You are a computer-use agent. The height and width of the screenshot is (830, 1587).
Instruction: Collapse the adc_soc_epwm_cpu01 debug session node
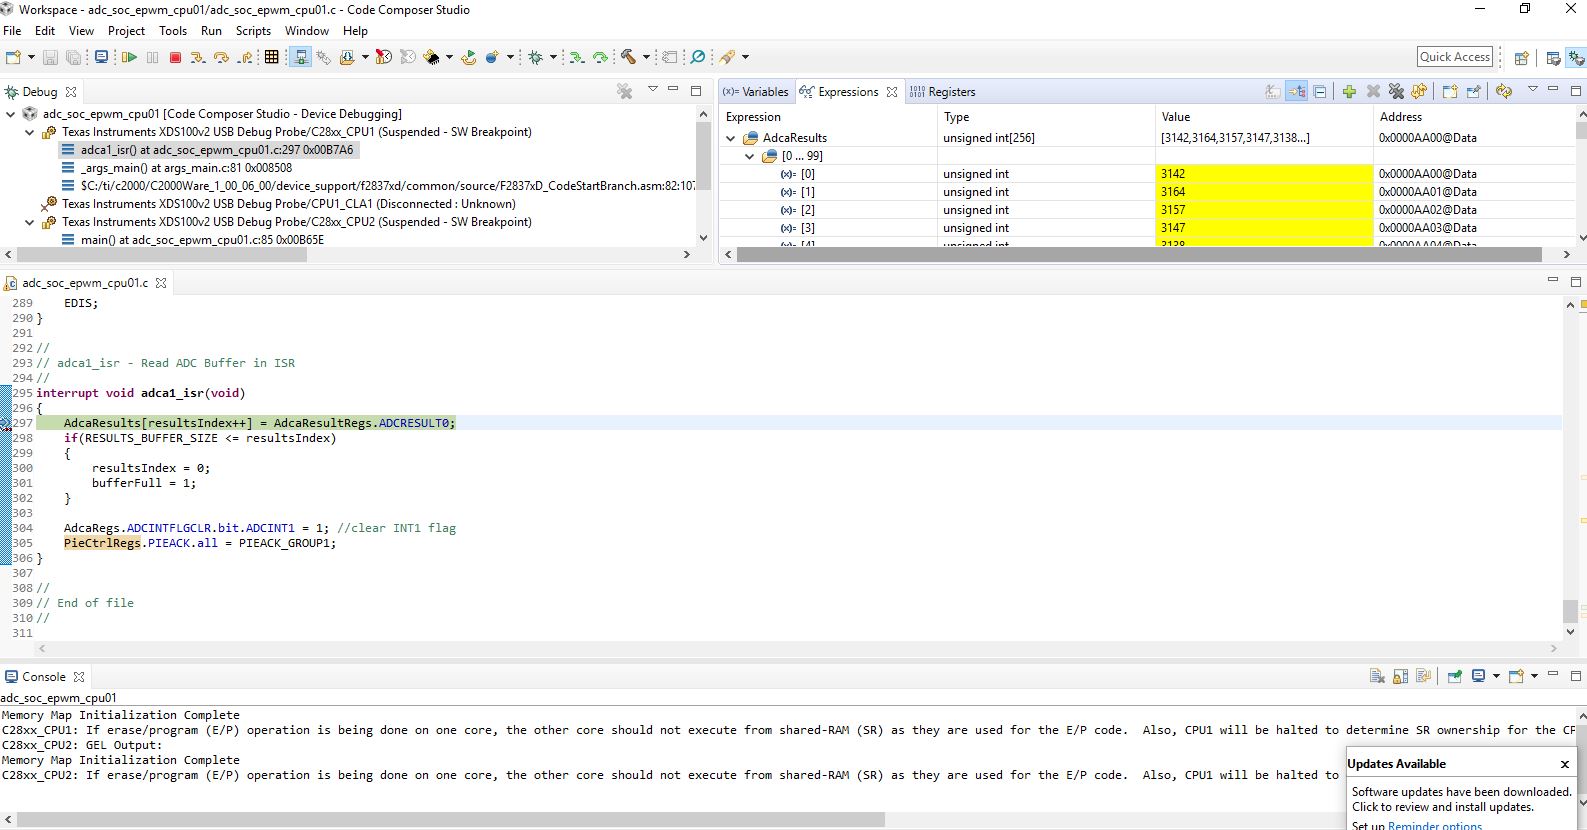point(11,114)
